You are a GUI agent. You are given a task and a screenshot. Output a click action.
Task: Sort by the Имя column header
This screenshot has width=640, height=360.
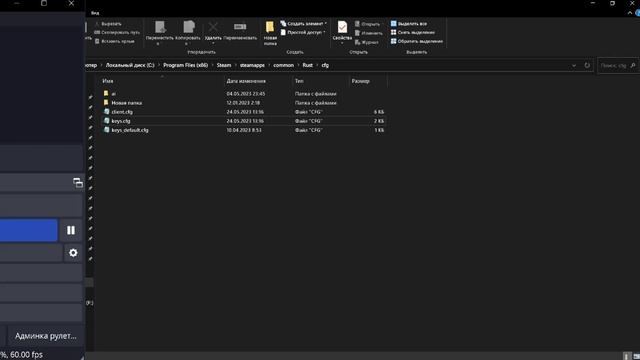pyautogui.click(x=108, y=81)
